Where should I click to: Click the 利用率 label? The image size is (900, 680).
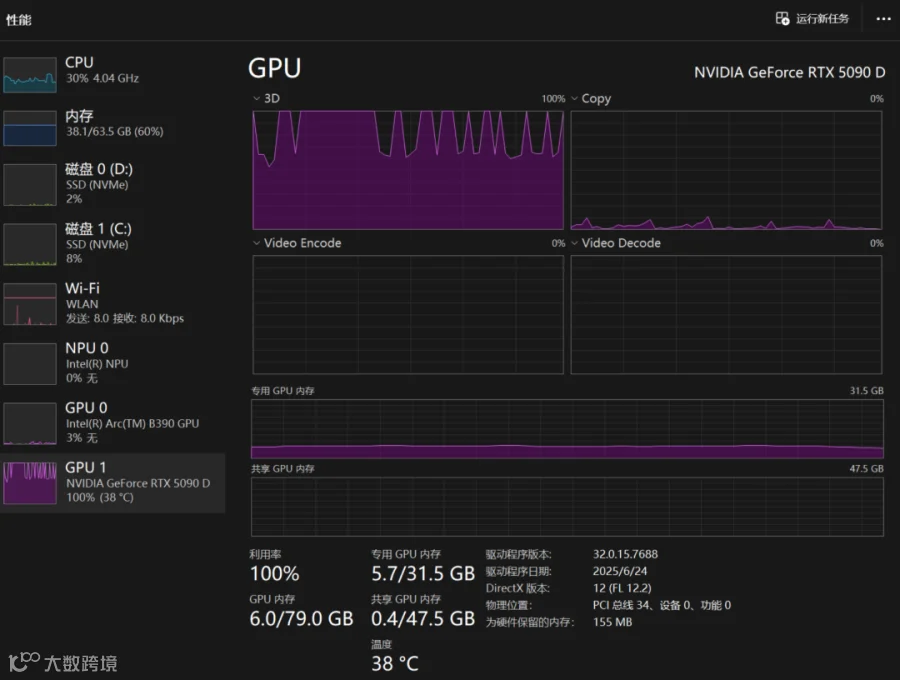point(265,554)
